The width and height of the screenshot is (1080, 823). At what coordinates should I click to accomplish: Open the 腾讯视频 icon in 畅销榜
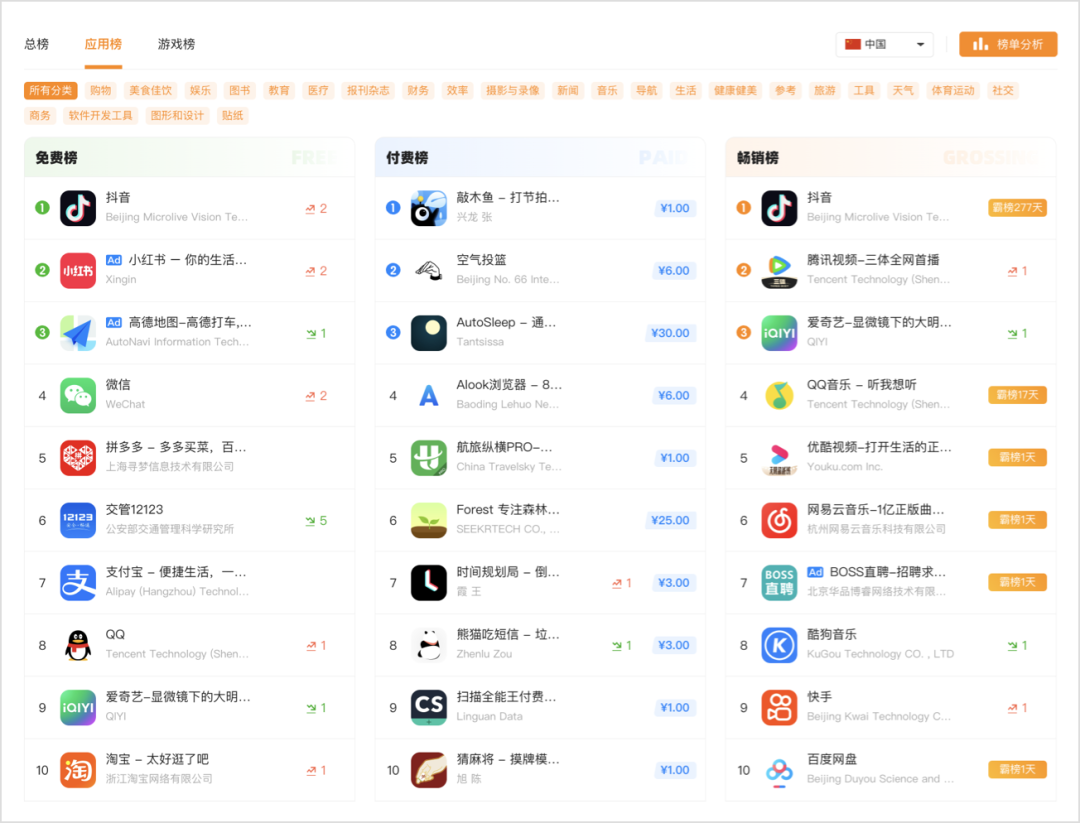(x=779, y=271)
